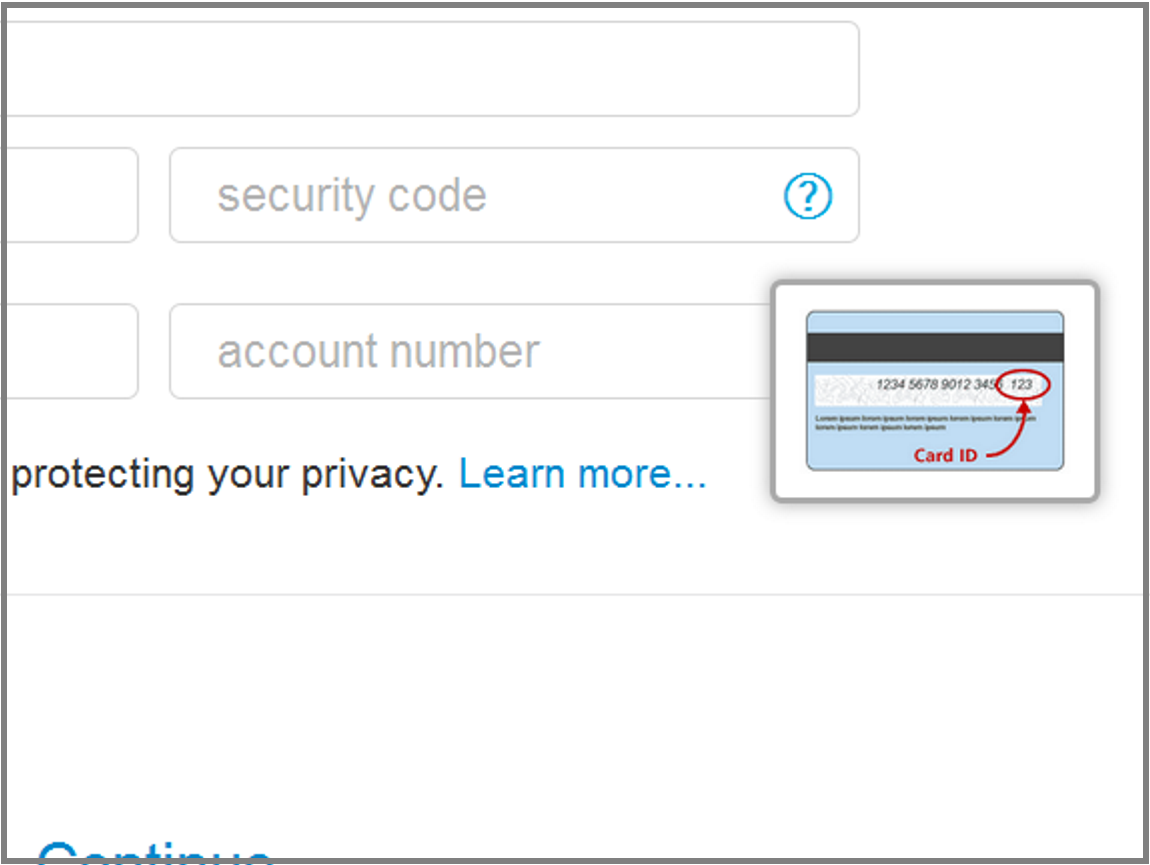
Task: Open the Learn more privacy link
Action: click(583, 473)
